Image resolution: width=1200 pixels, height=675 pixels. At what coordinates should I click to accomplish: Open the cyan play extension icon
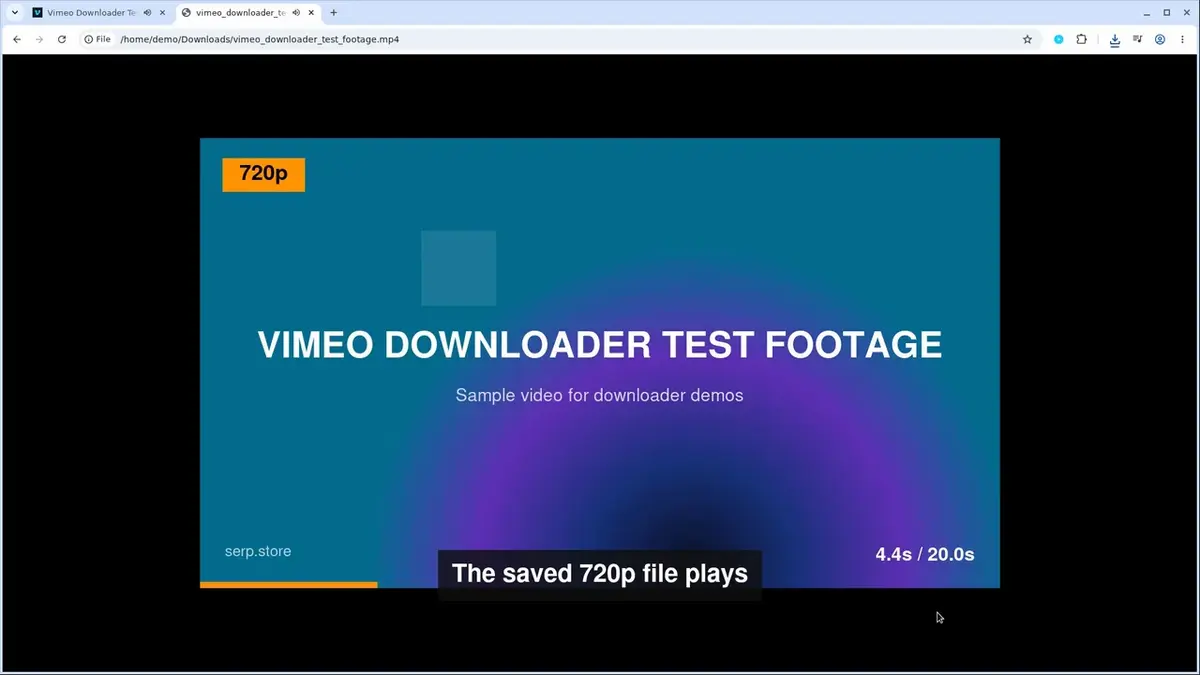pos(1059,39)
